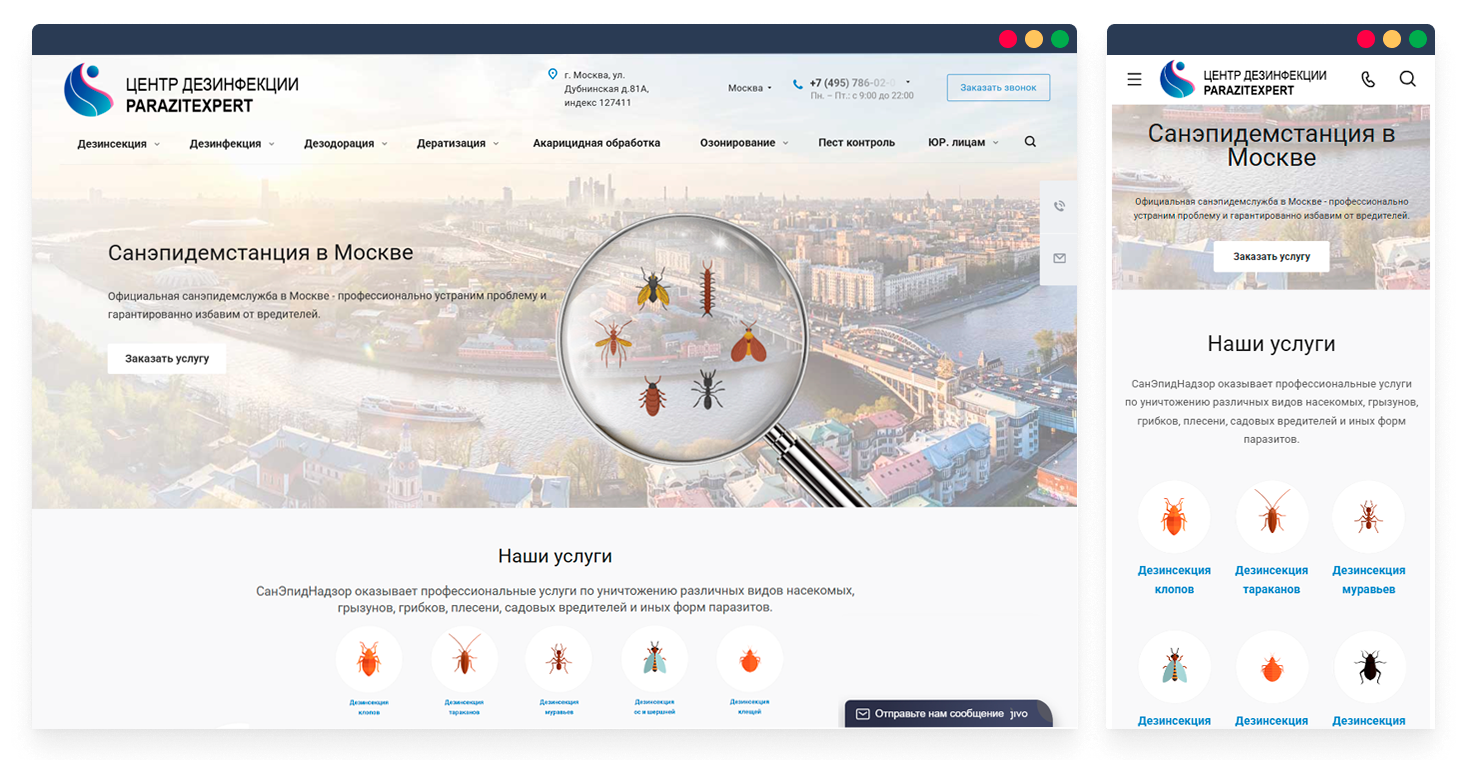The image size is (1467, 760).
Task: Open the Отправьте нам сообщение chat widget
Action: click(x=948, y=713)
